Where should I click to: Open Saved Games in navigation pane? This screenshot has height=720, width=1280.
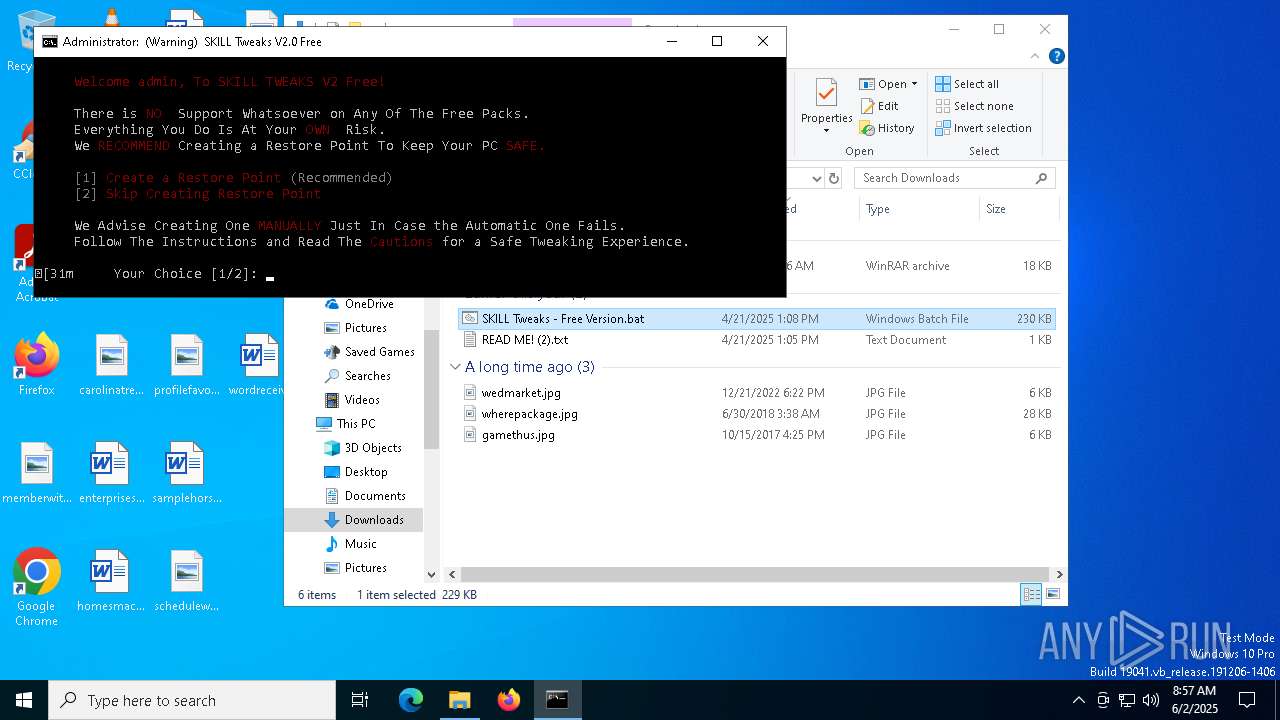pos(368,352)
